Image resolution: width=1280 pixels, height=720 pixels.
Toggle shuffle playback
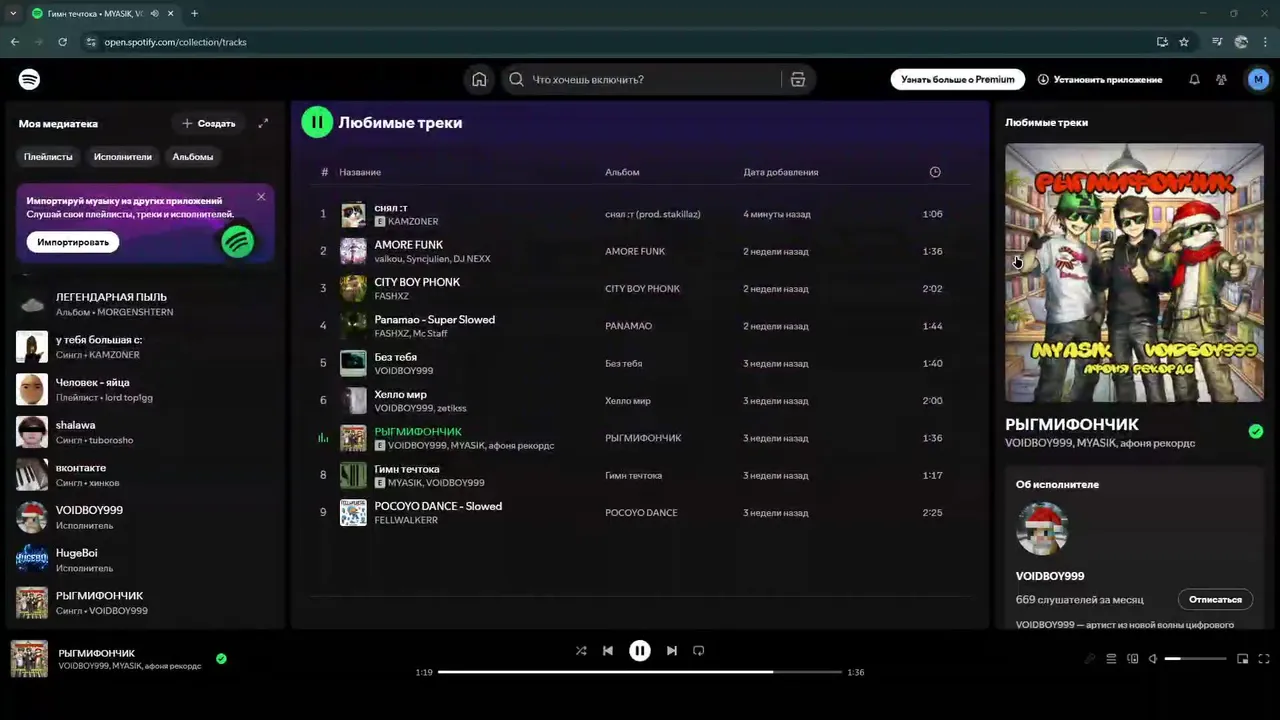coord(581,650)
